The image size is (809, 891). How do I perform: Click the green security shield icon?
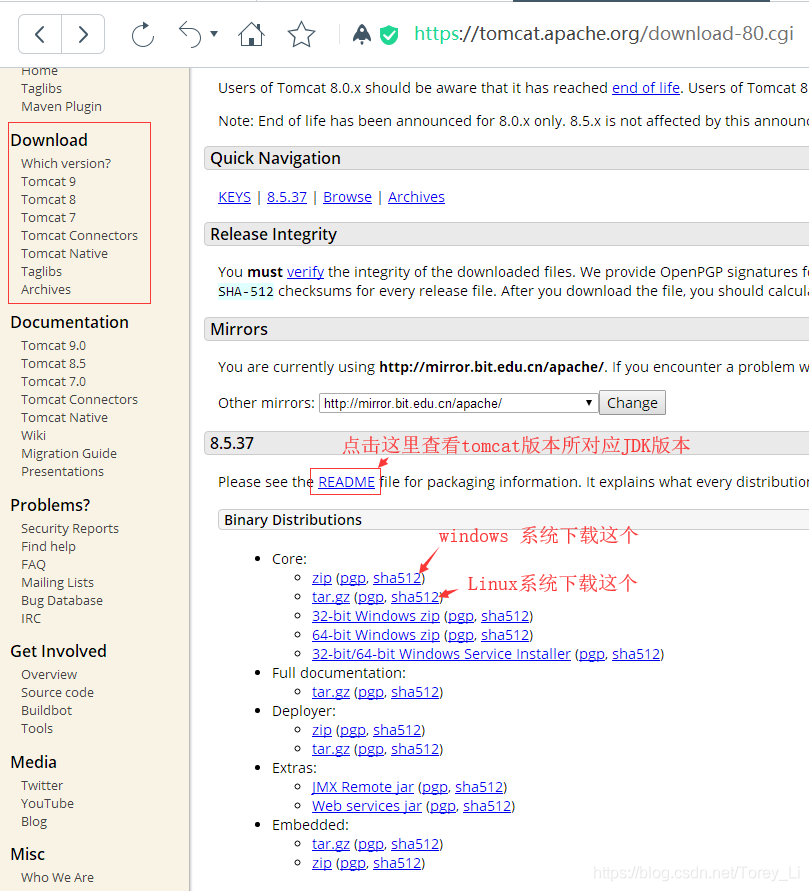click(x=389, y=35)
